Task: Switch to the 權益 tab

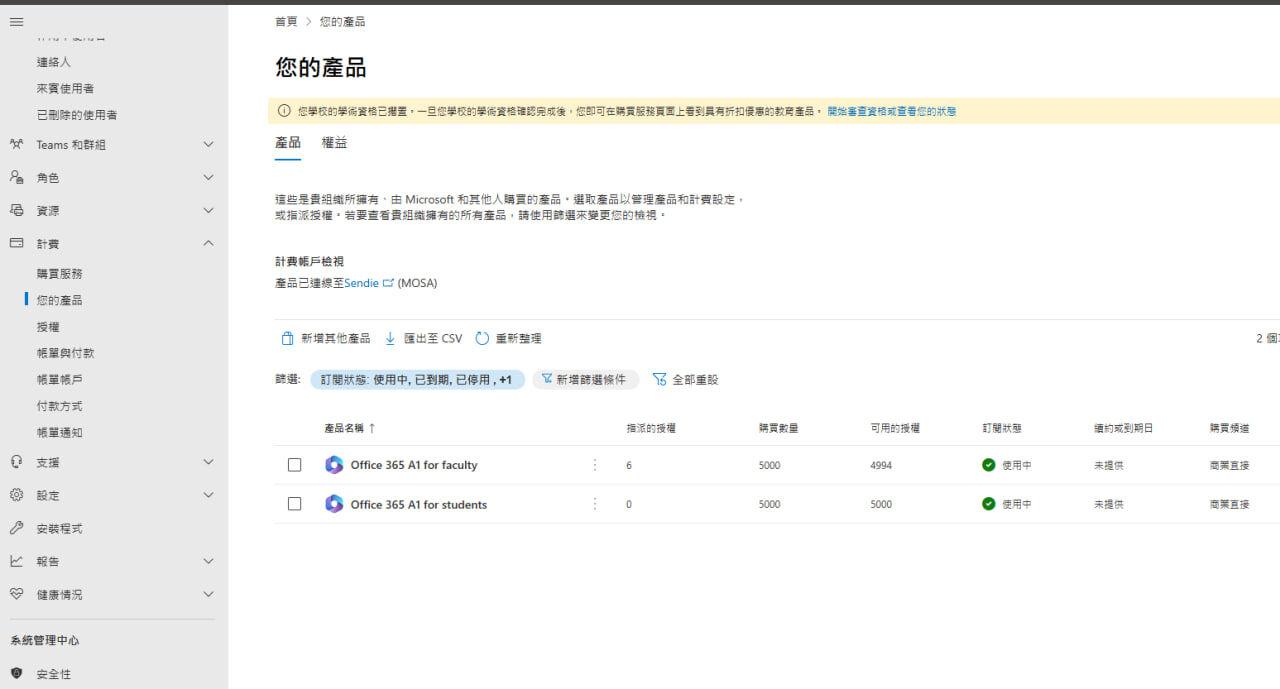Action: (x=335, y=143)
